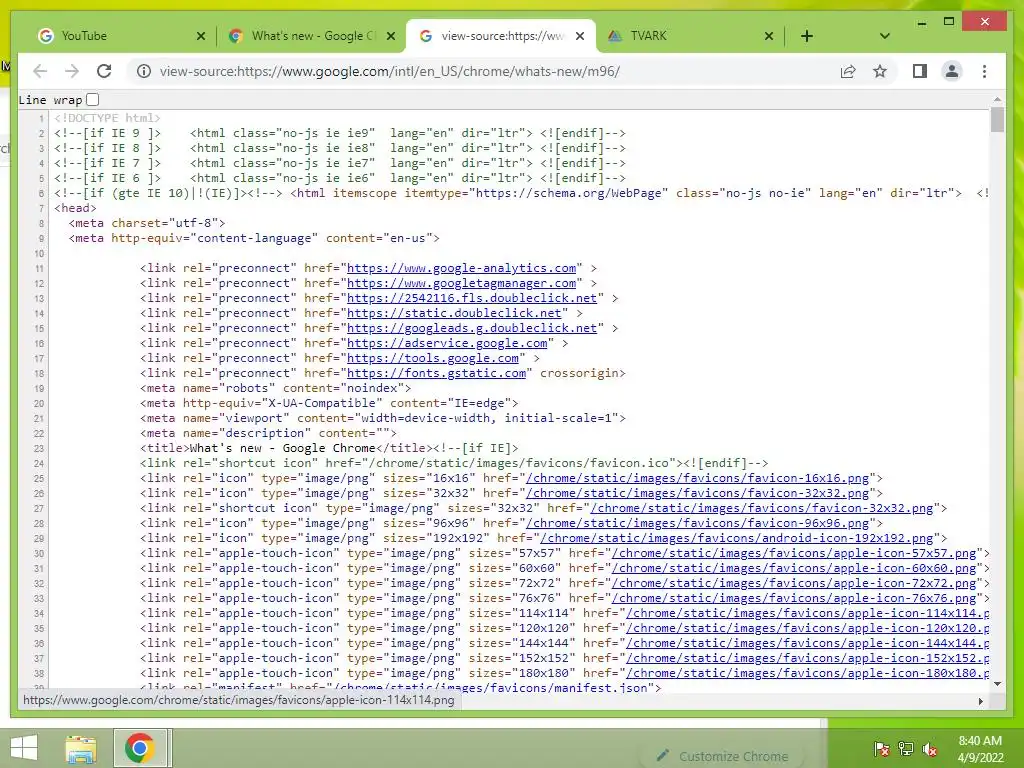Image resolution: width=1024 pixels, height=768 pixels.
Task: Open the search tabs chevron
Action: tap(884, 36)
